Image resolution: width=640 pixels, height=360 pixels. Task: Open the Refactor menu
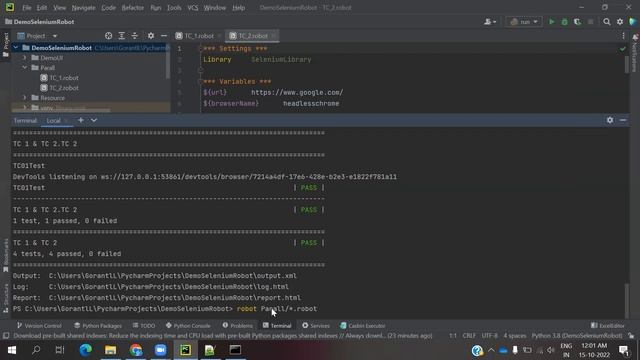pyautogui.click(x=133, y=8)
